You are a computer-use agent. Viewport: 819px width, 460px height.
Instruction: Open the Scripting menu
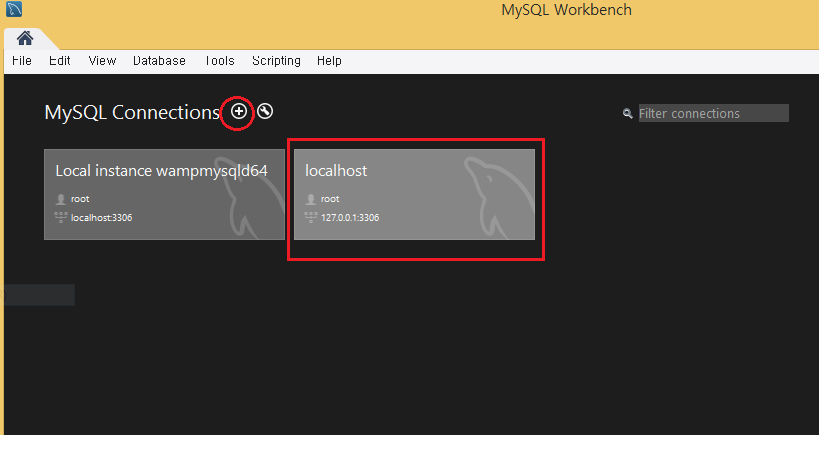(x=276, y=61)
